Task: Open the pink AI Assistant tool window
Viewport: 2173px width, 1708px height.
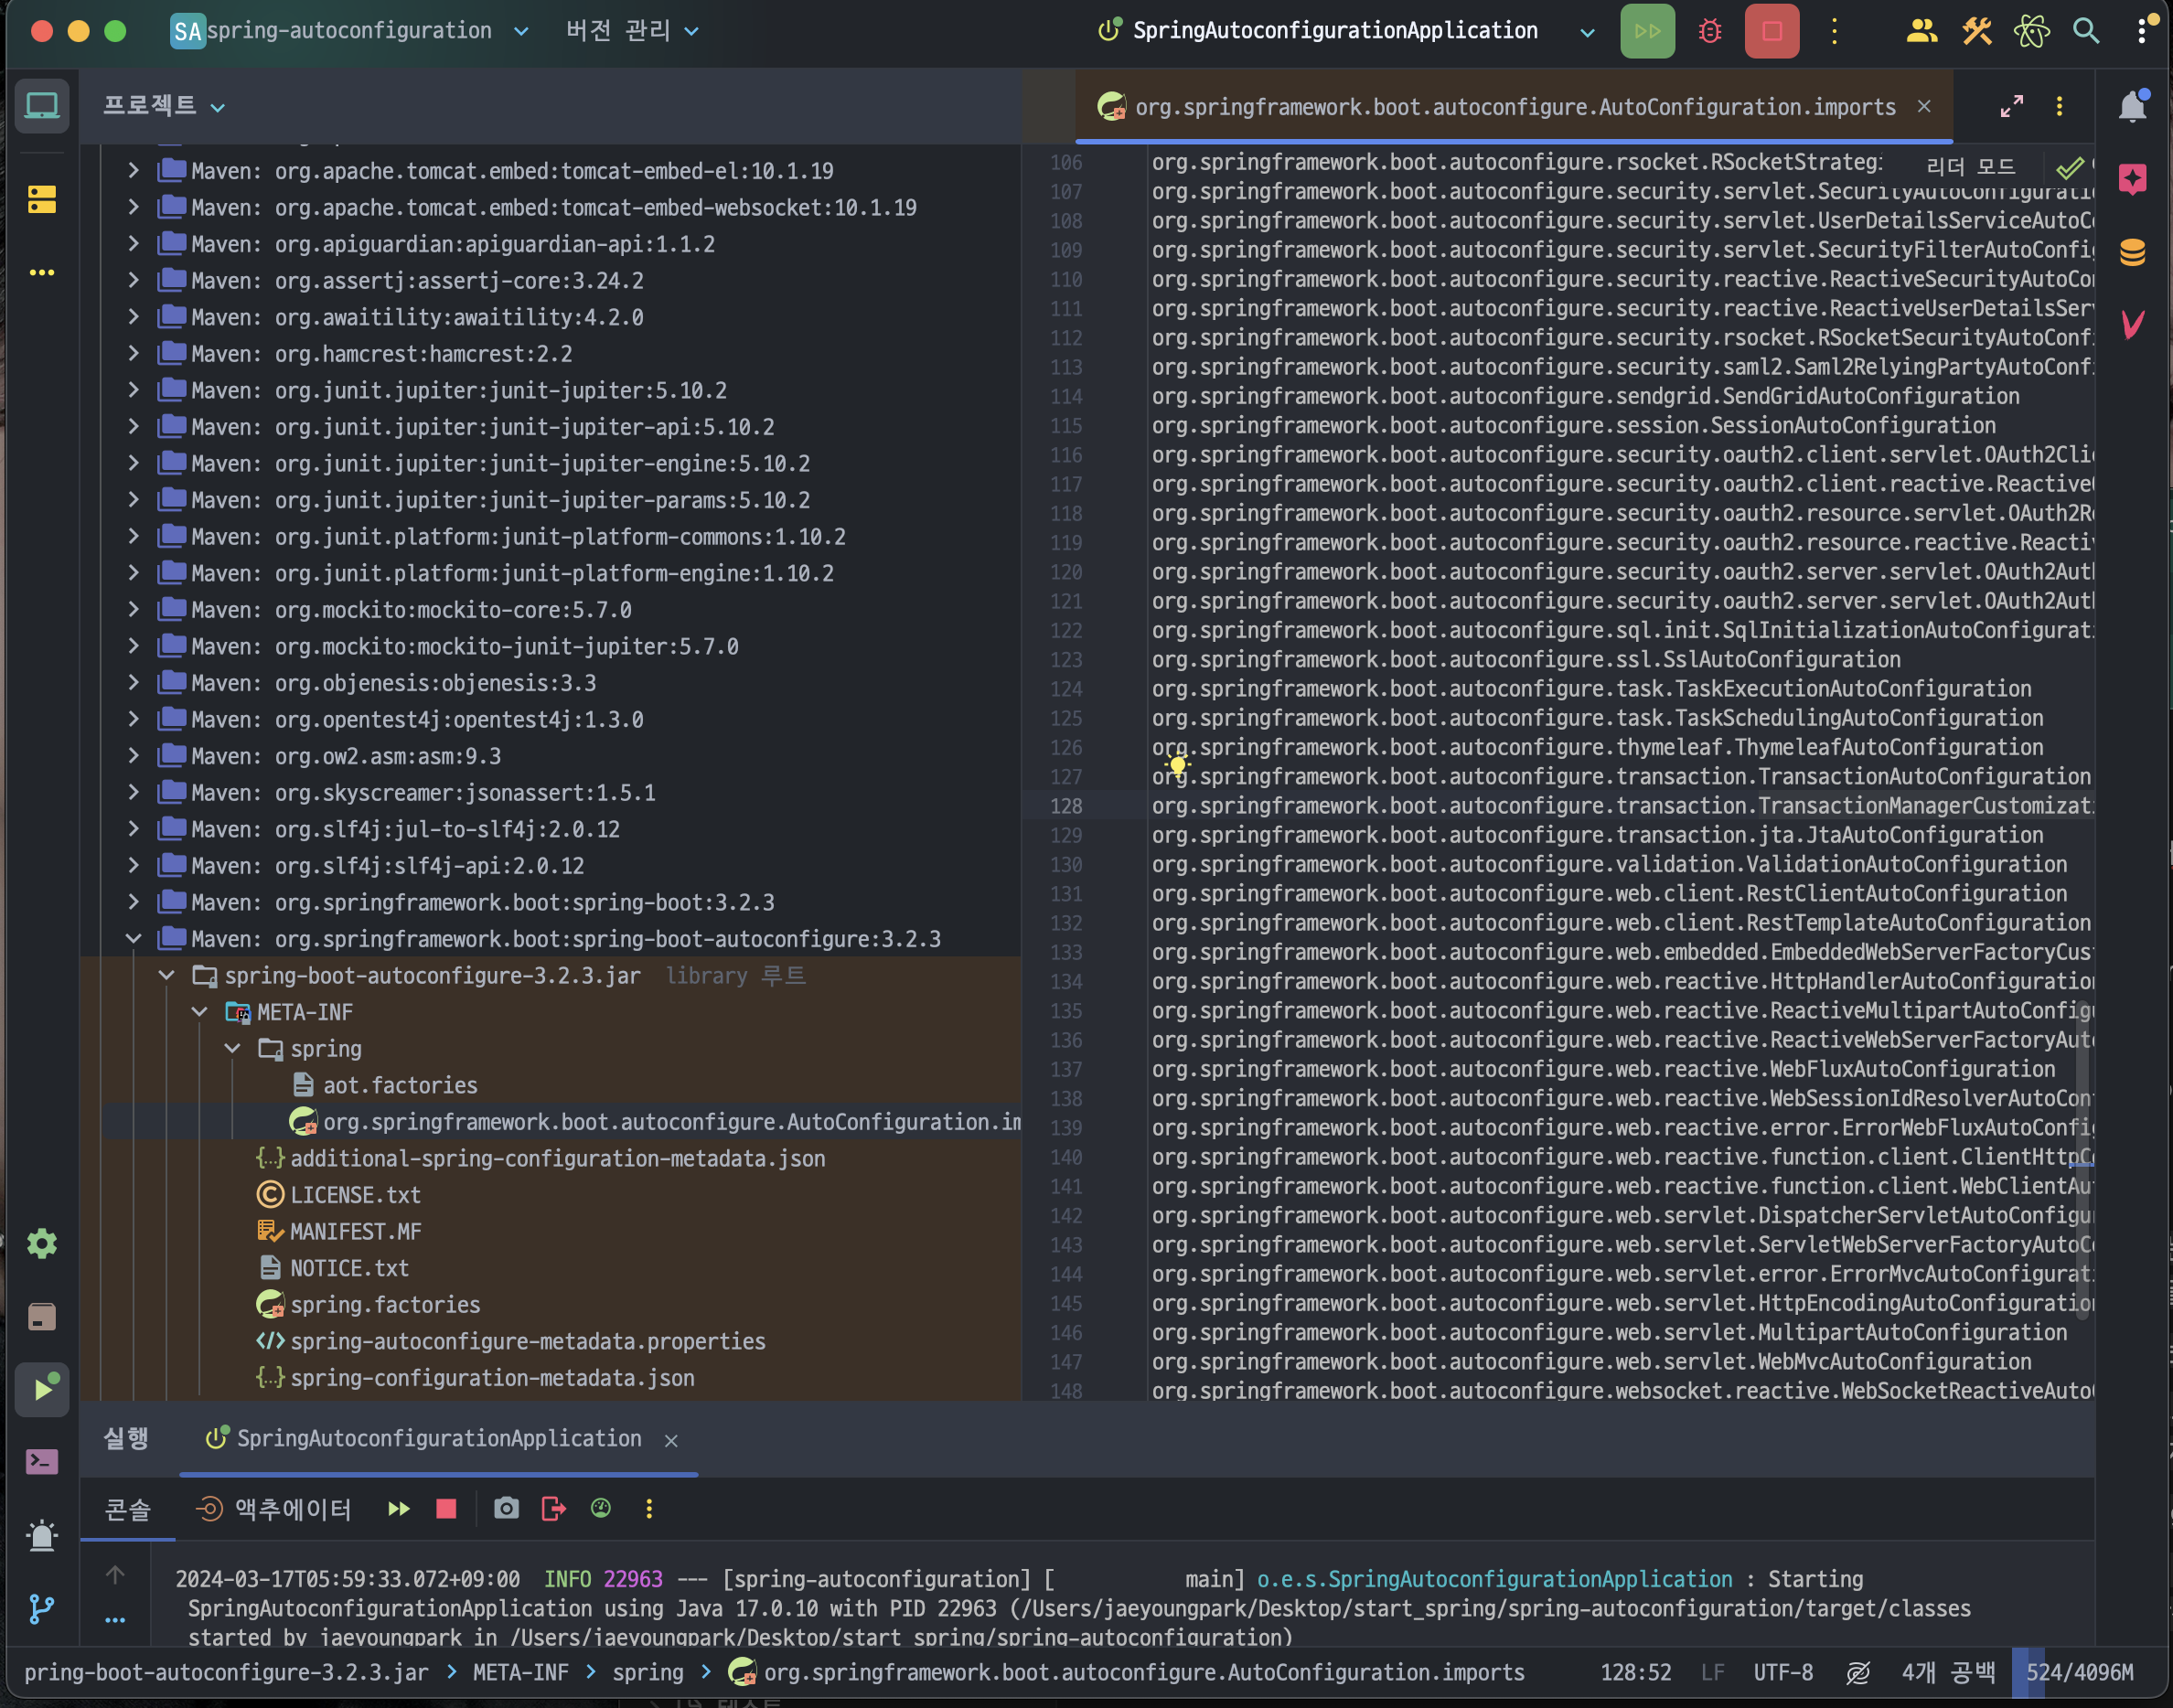Action: pyautogui.click(x=2132, y=179)
